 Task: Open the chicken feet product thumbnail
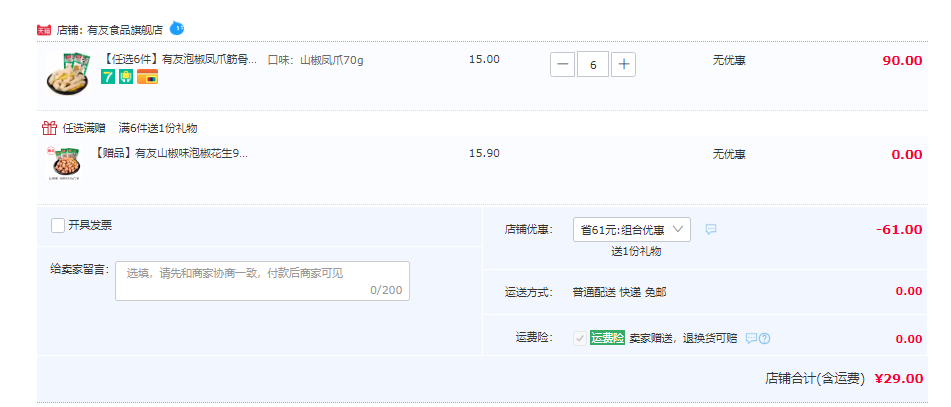[x=68, y=73]
